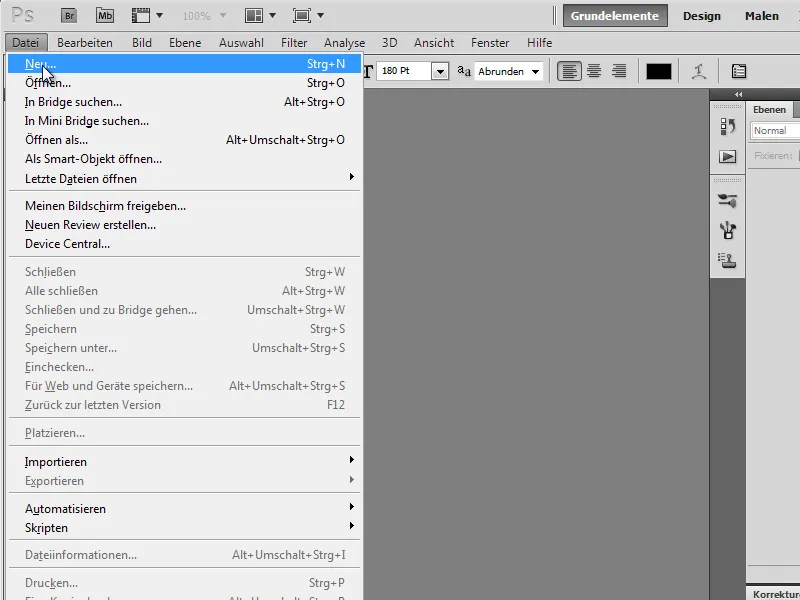Open the View Extras dropdown arrow
The width and height of the screenshot is (800, 600).
pos(159,16)
